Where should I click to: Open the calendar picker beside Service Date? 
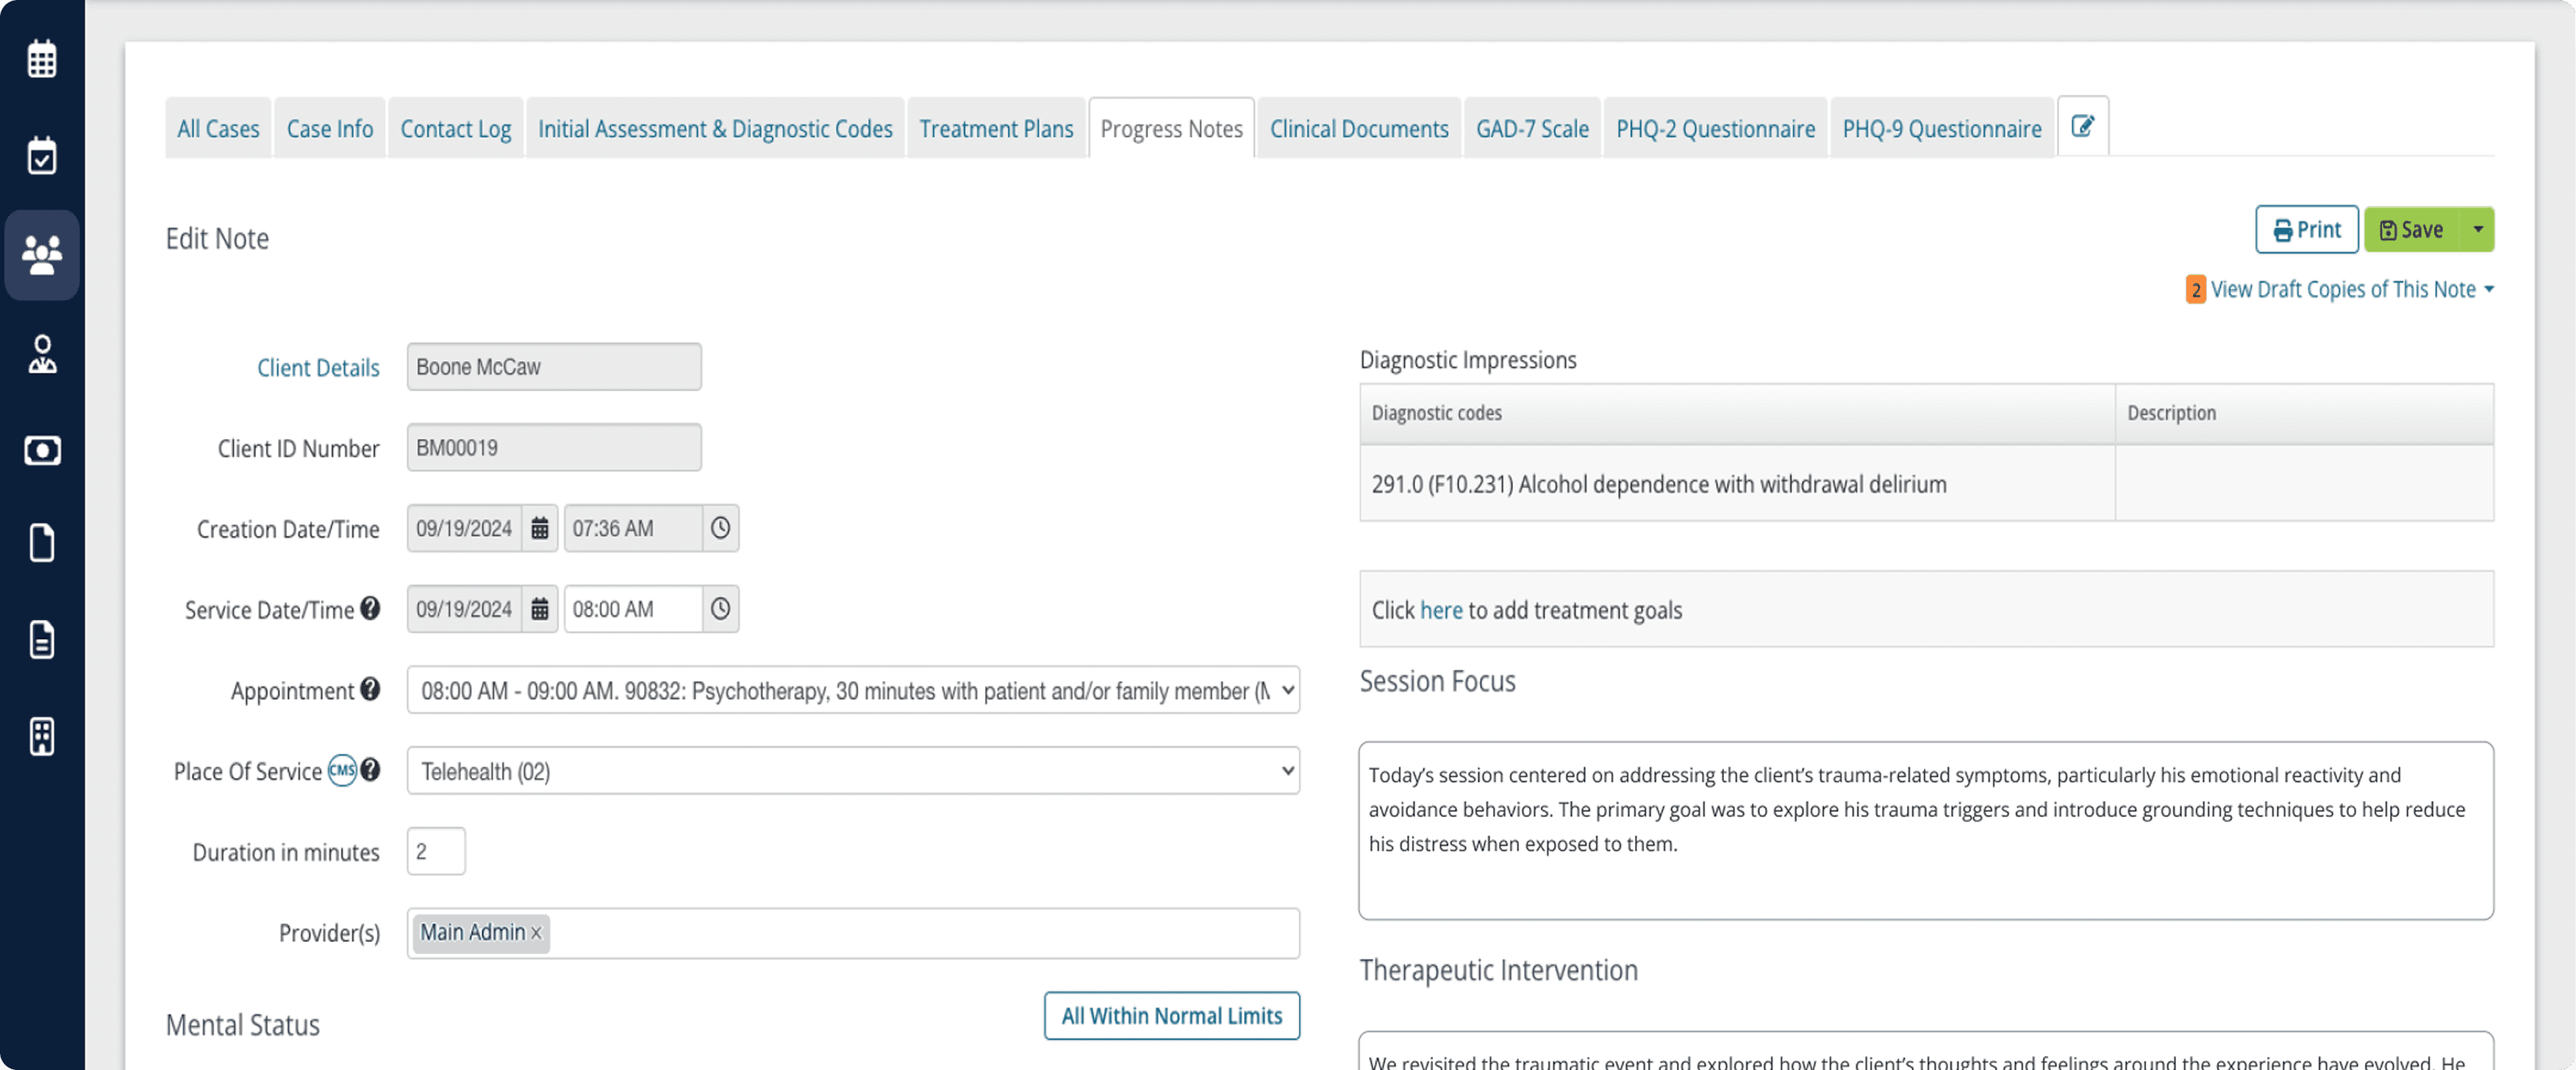pos(539,608)
